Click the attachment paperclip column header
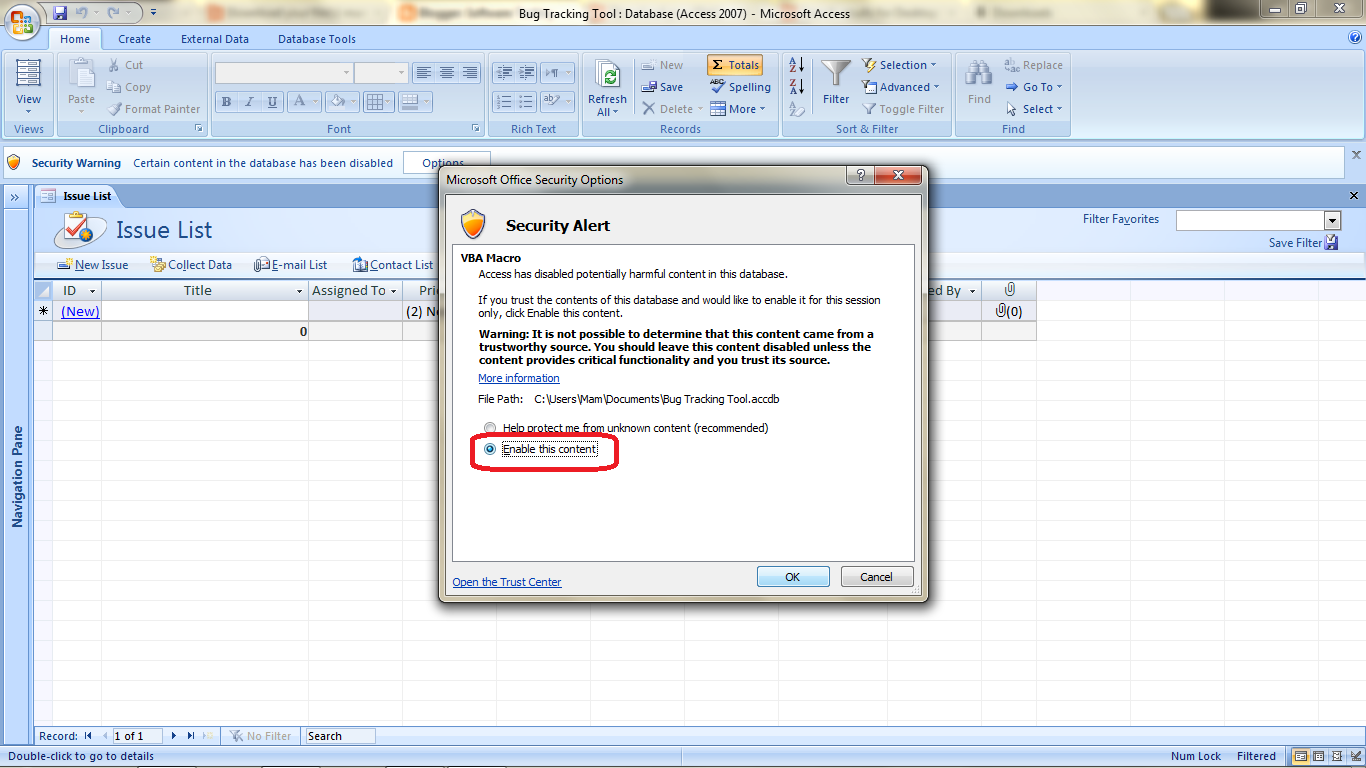The height and width of the screenshot is (768, 1366). point(1009,290)
